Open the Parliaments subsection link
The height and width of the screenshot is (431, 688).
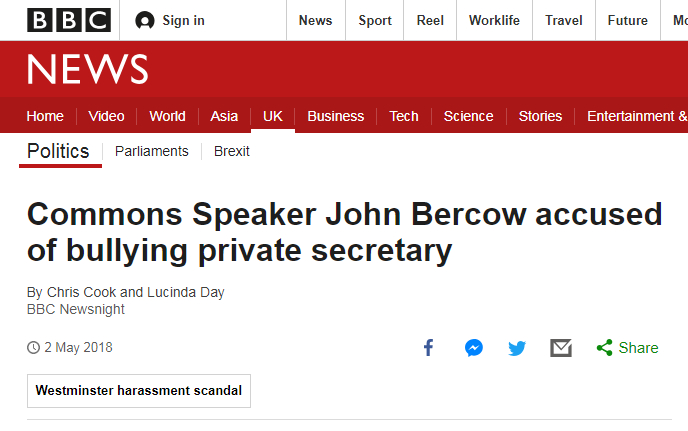[x=152, y=151]
